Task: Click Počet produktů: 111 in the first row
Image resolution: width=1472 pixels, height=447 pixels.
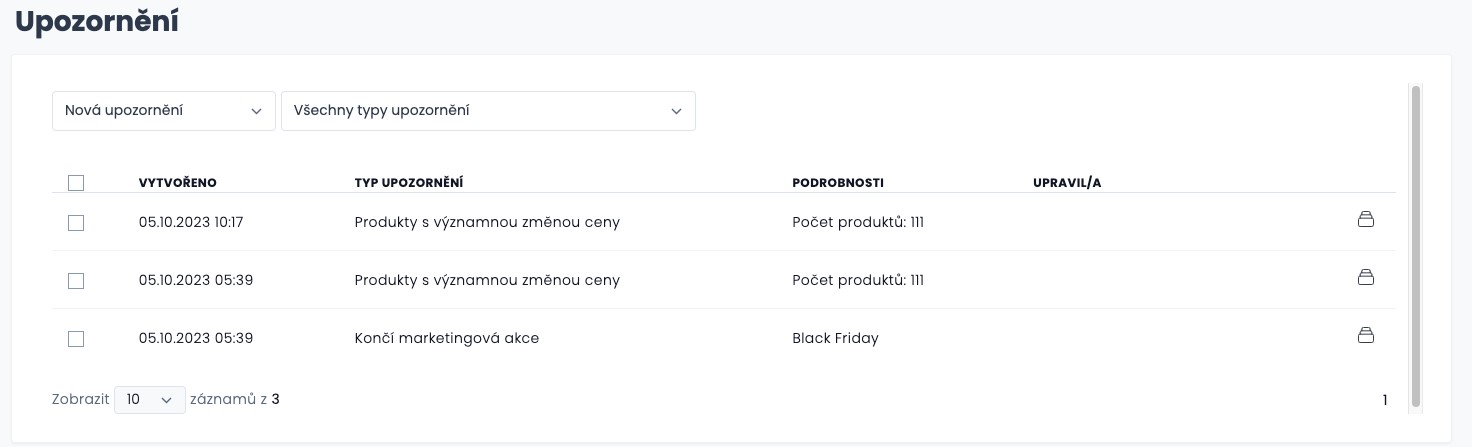Action: click(x=858, y=222)
